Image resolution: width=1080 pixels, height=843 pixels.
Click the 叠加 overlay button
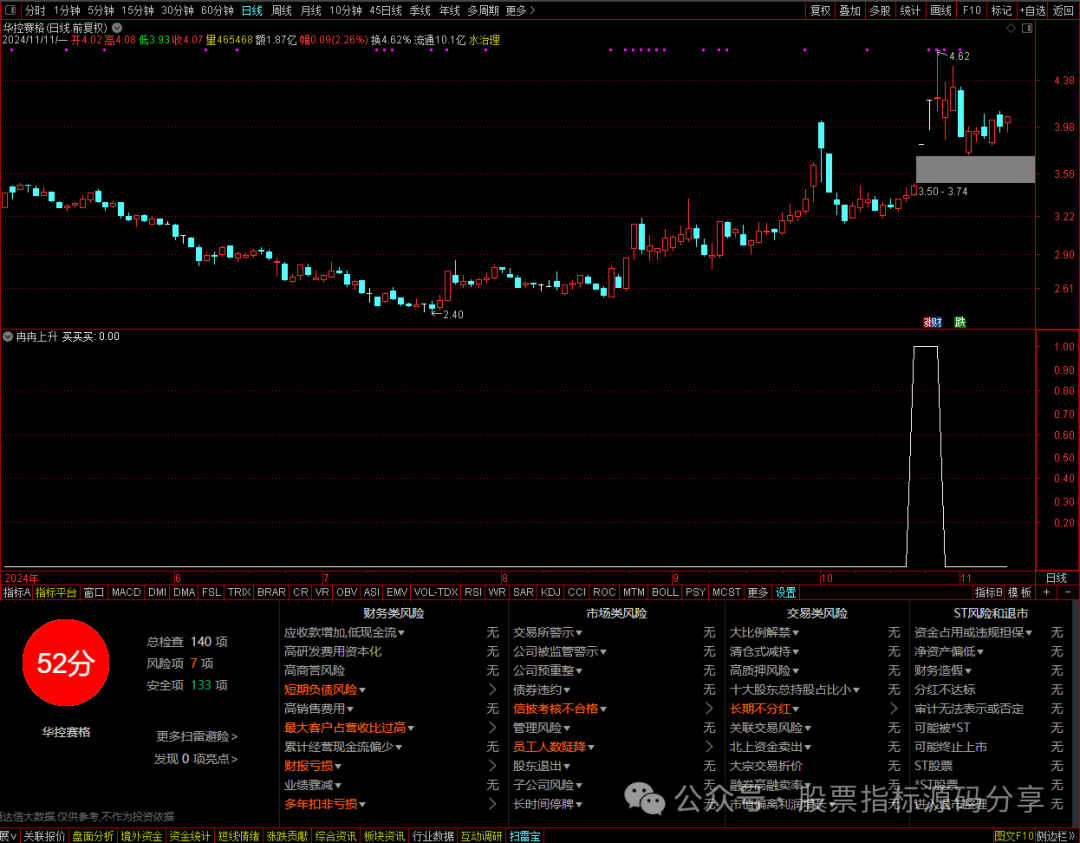click(850, 10)
